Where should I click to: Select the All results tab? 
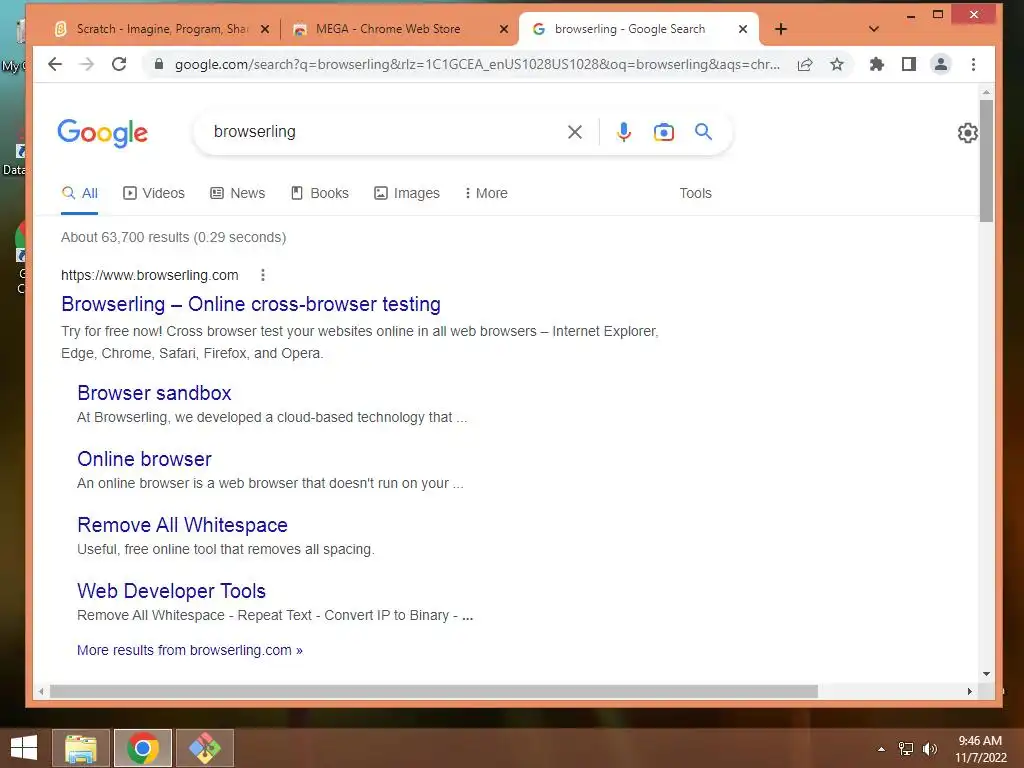(x=80, y=193)
